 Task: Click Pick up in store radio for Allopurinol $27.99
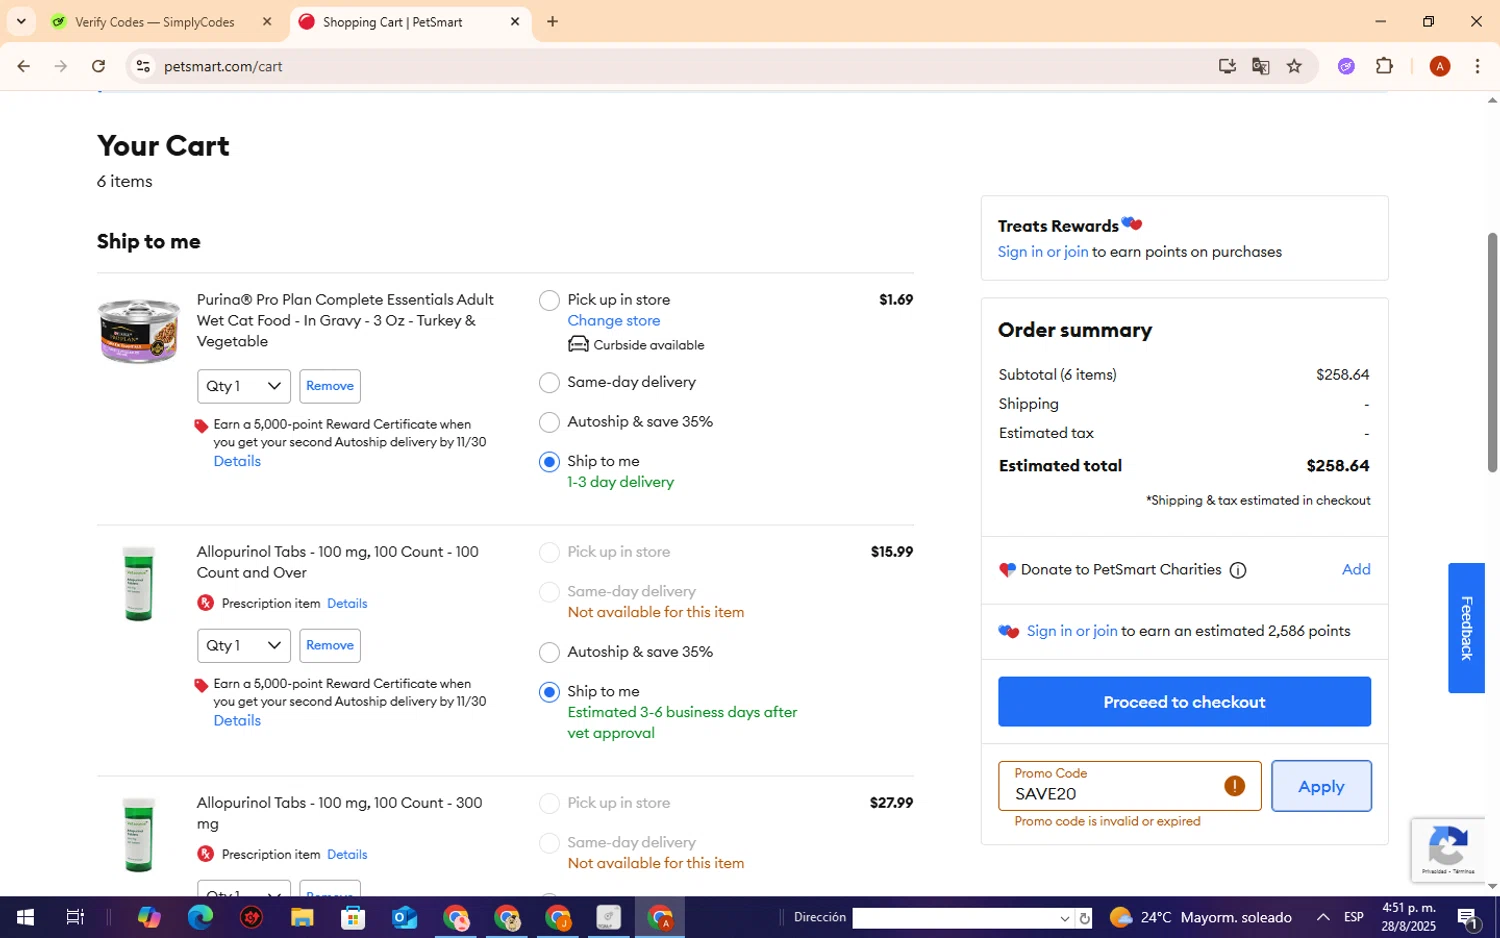549,803
